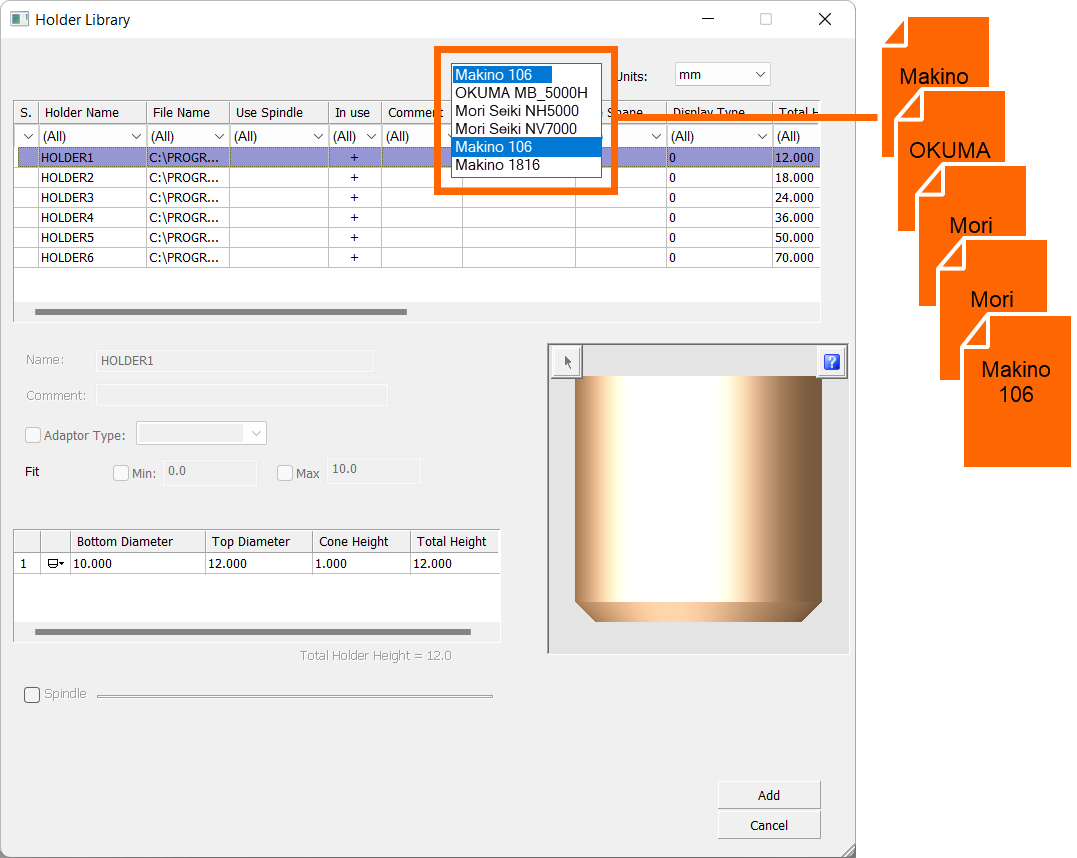The width and height of the screenshot is (1077, 858).
Task: Click the Spindle slider track
Action: tap(295, 696)
